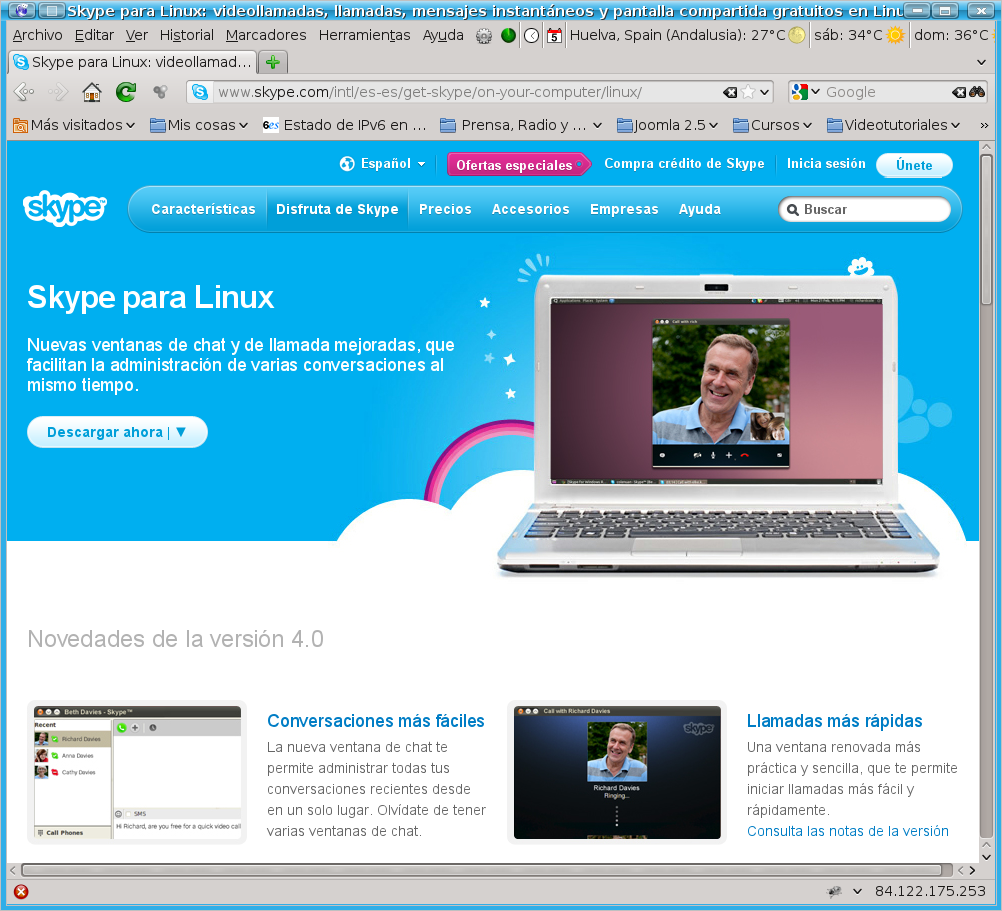The image size is (1002, 911).
Task: Click the green circle status icon
Action: coord(509,36)
